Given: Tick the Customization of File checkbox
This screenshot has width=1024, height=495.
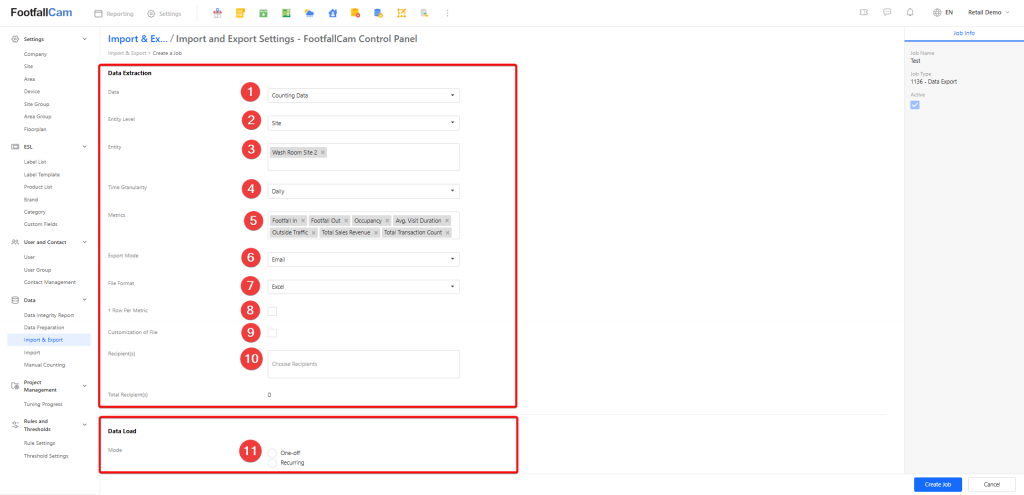Looking at the screenshot, I should point(272,333).
